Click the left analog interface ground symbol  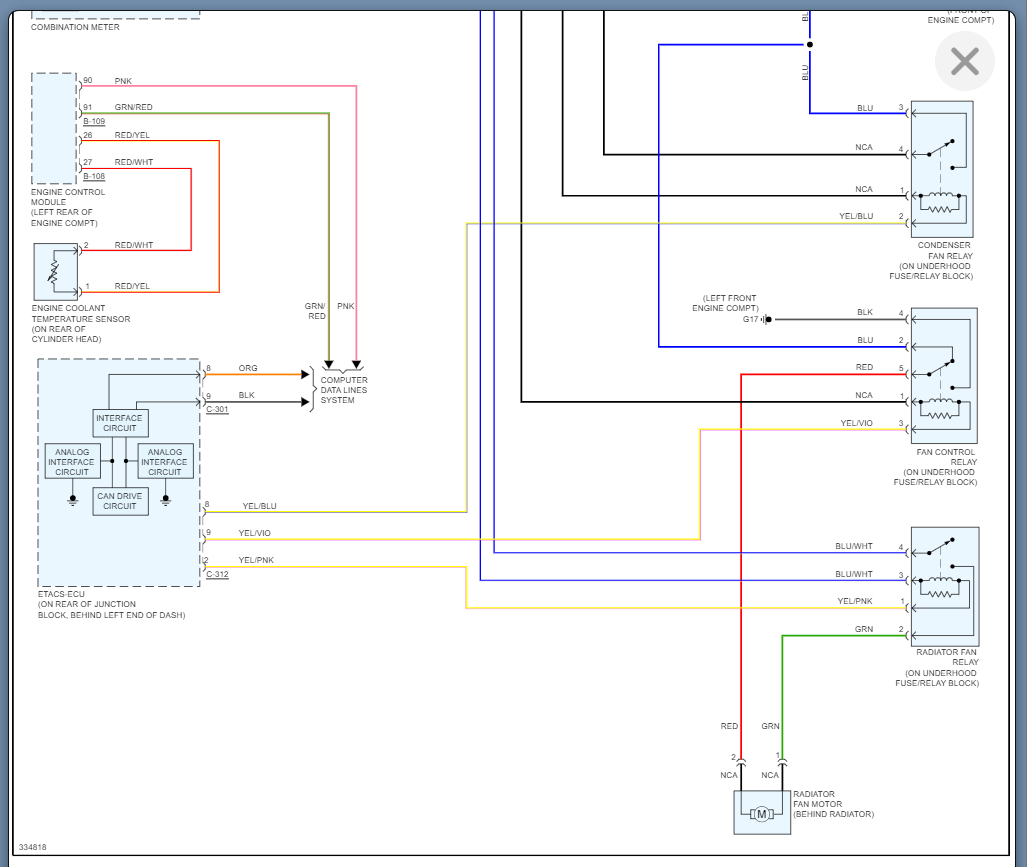(73, 499)
